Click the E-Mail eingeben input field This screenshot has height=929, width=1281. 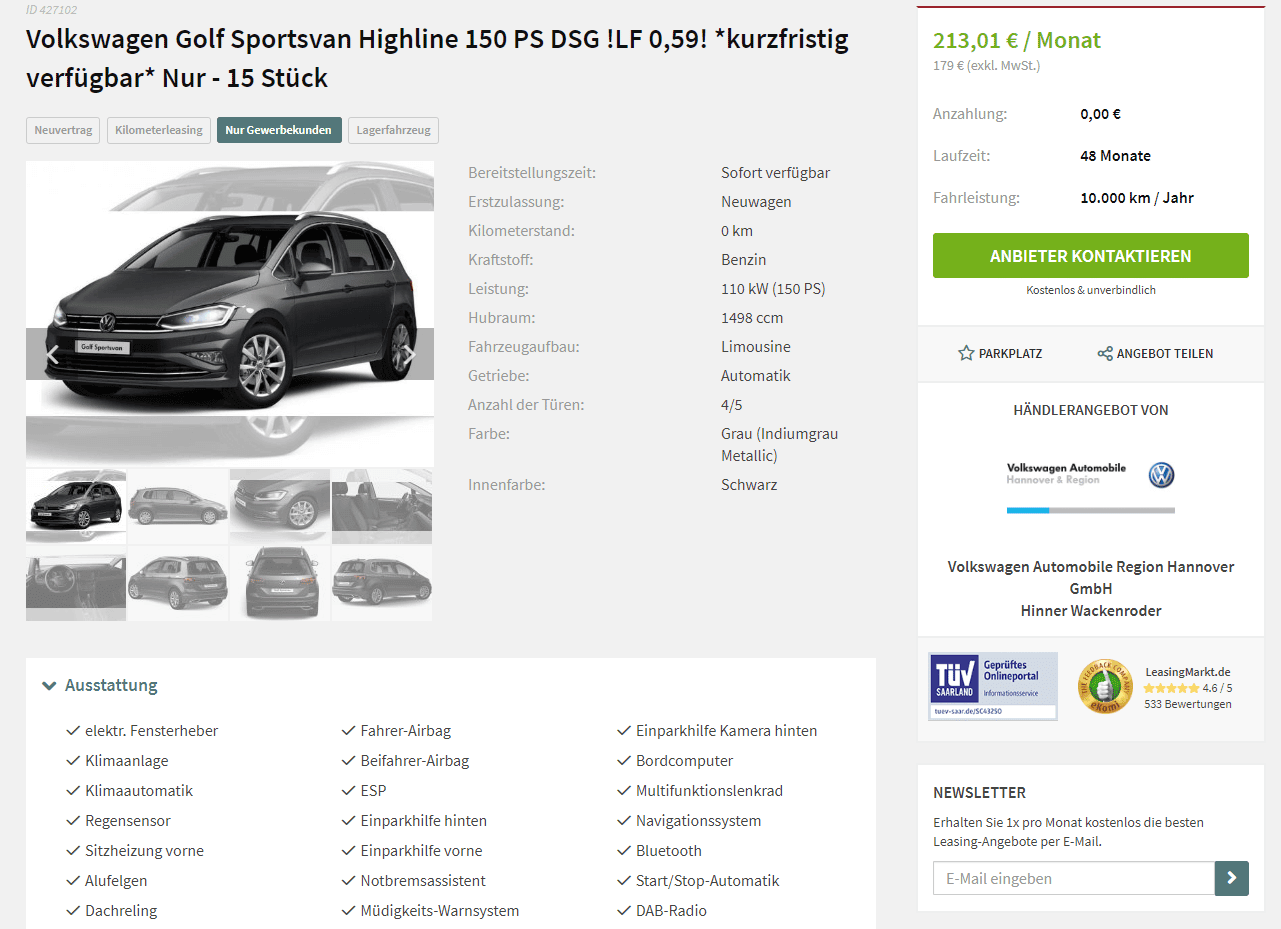click(x=1074, y=878)
